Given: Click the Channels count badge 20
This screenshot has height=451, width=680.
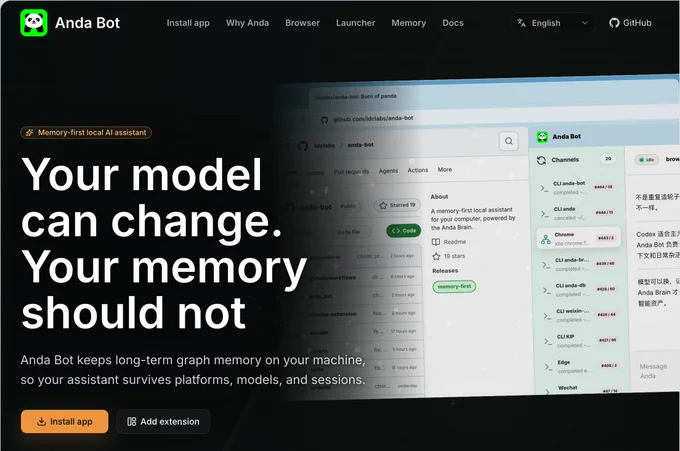Looking at the screenshot, I should (x=608, y=159).
